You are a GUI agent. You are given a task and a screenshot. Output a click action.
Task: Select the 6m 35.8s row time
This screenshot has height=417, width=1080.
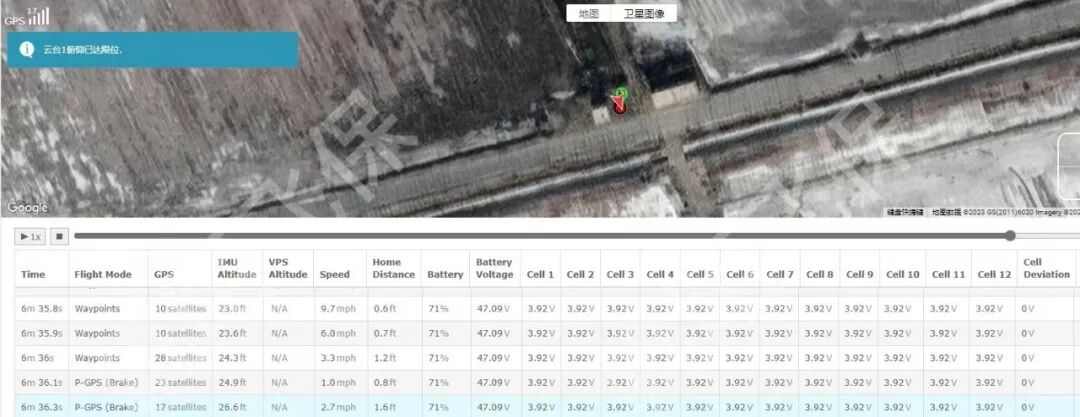tap(41, 309)
